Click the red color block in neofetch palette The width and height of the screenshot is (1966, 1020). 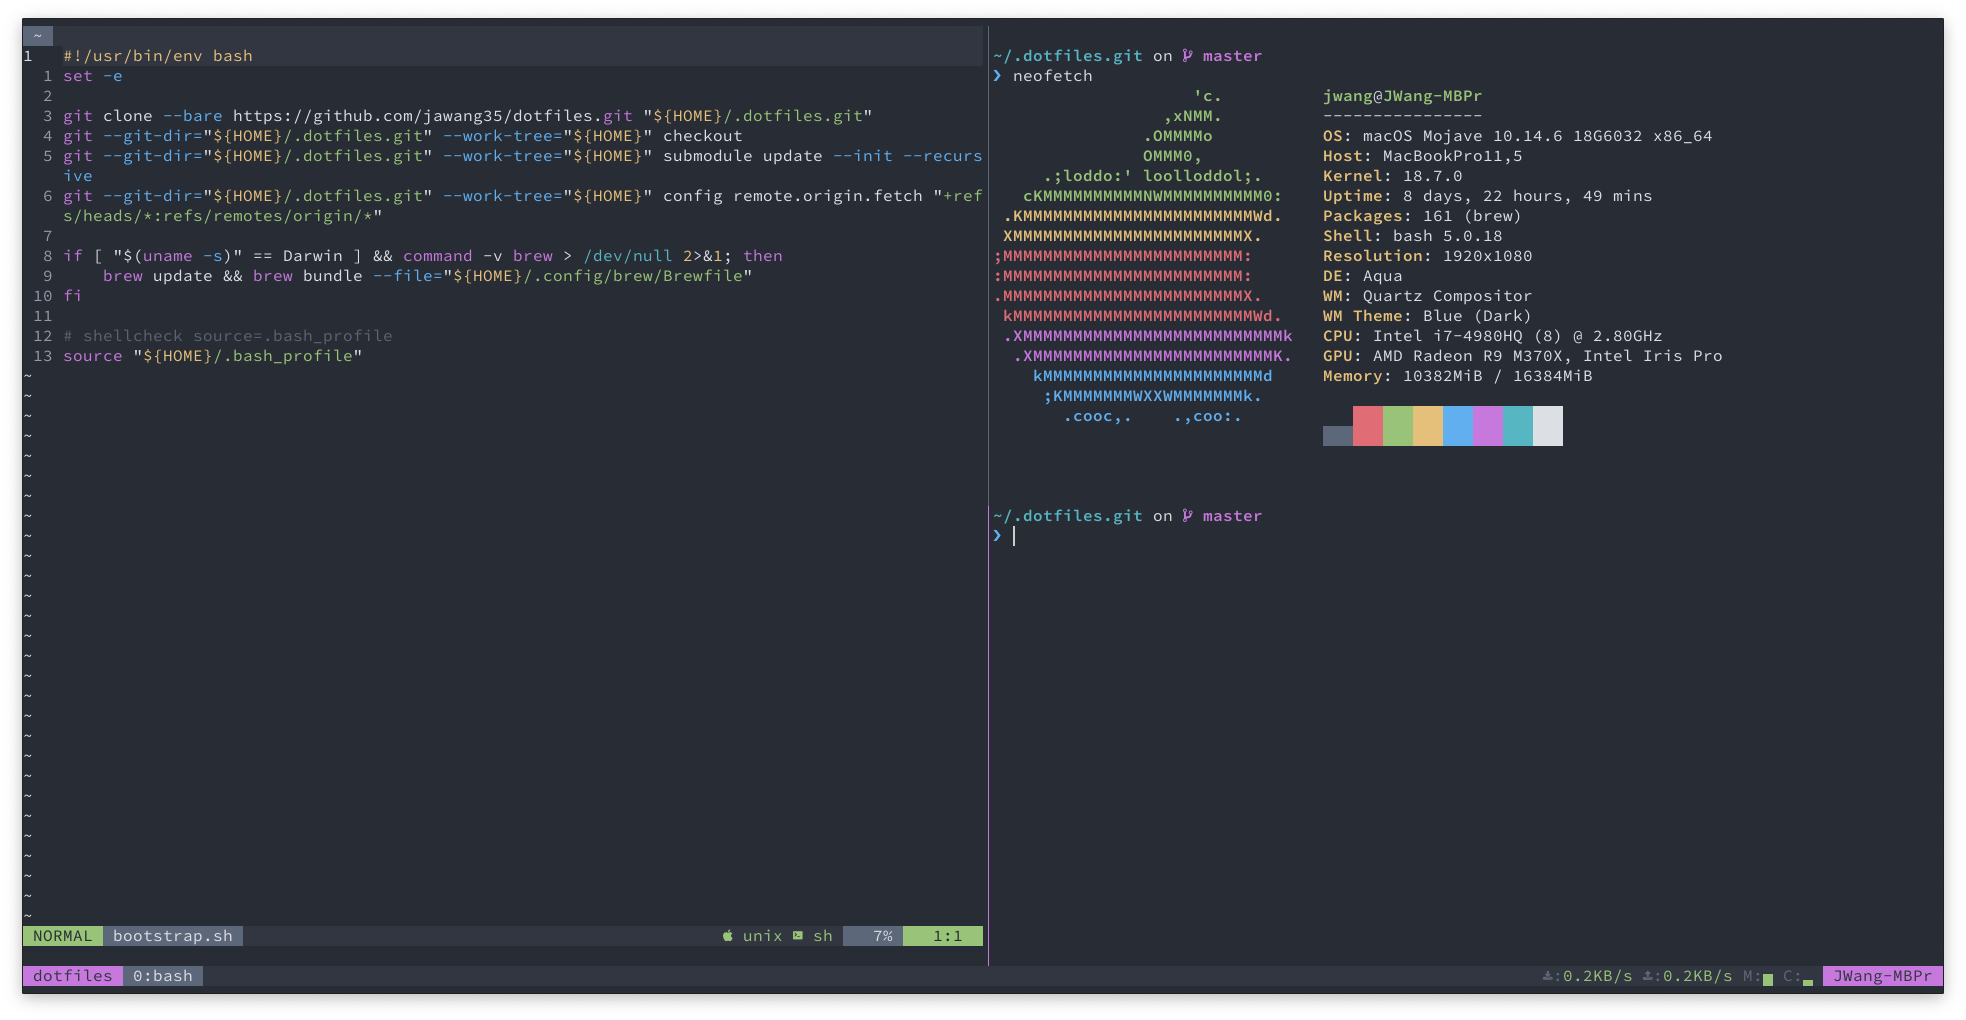[x=1368, y=426]
